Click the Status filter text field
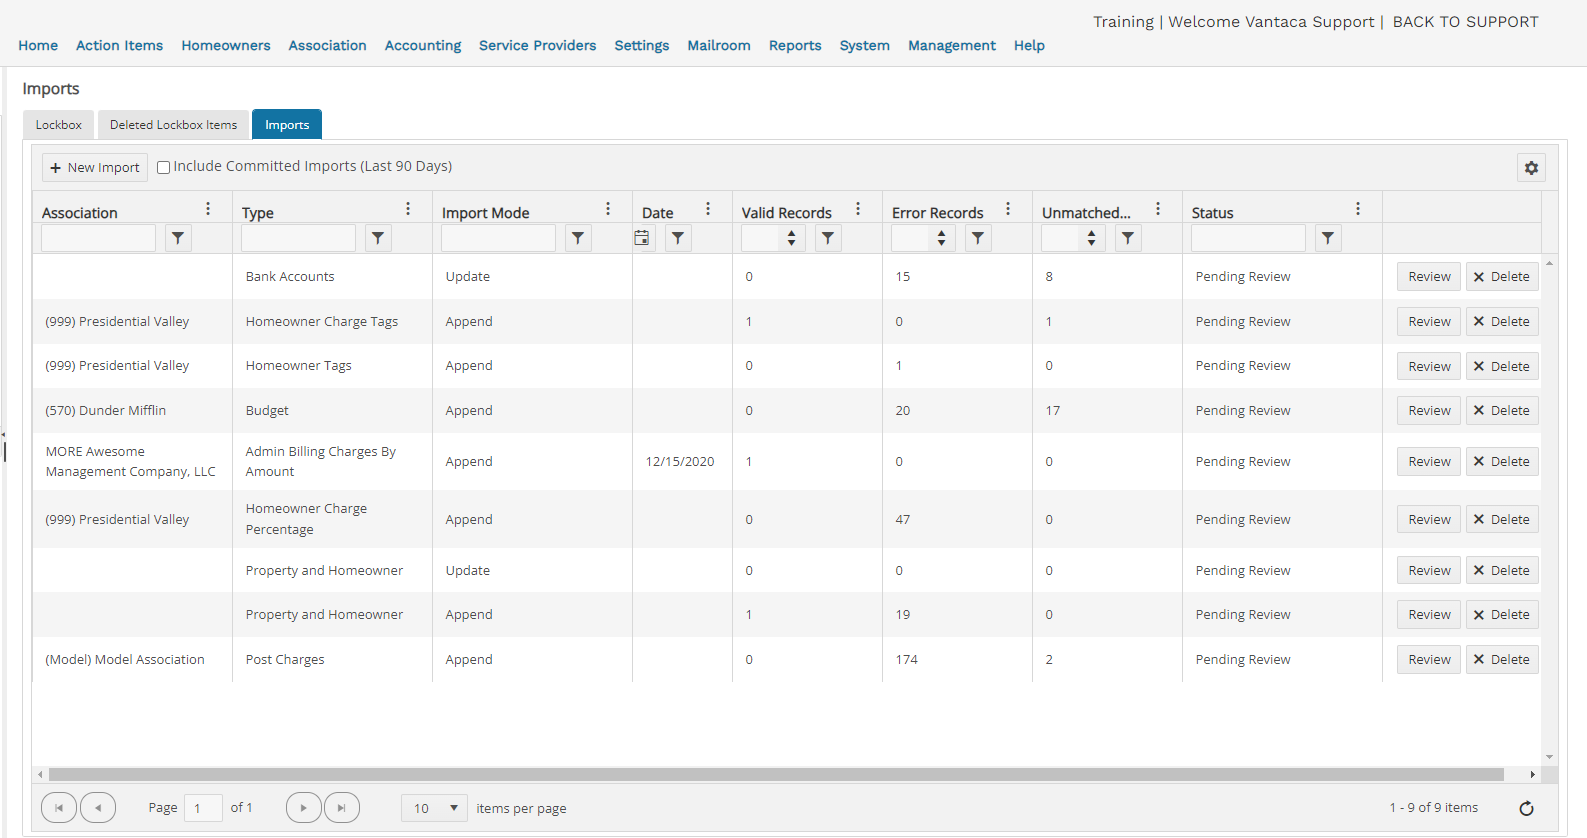 point(1248,238)
